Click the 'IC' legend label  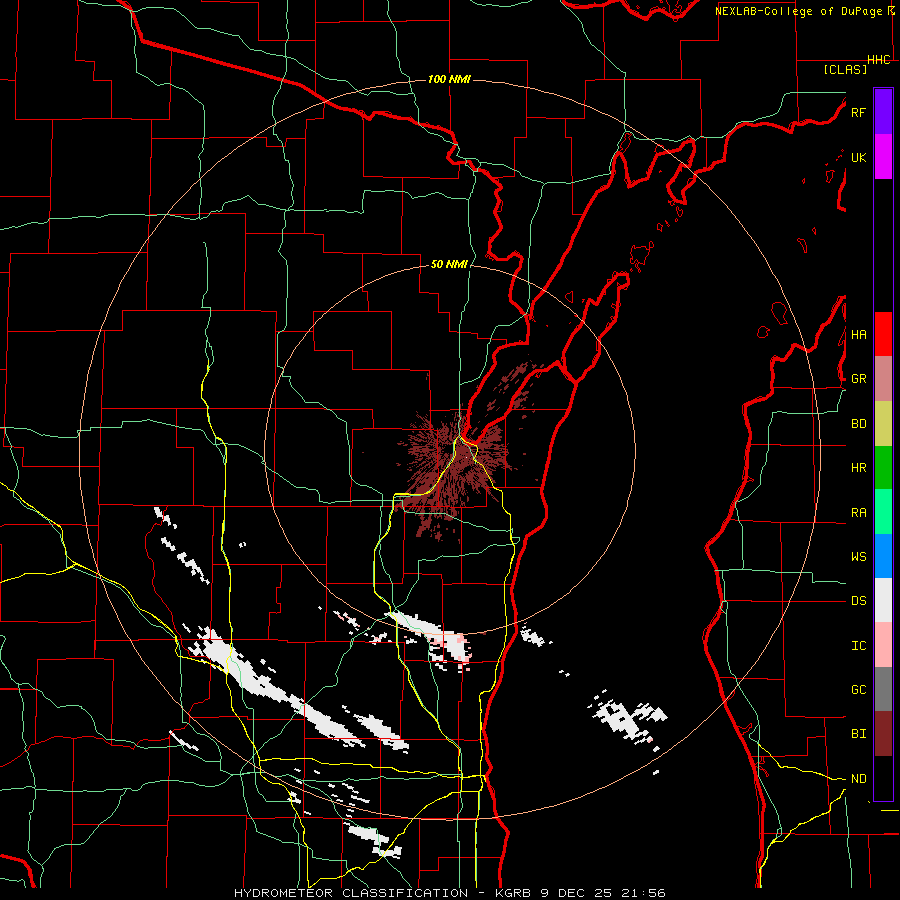point(858,646)
